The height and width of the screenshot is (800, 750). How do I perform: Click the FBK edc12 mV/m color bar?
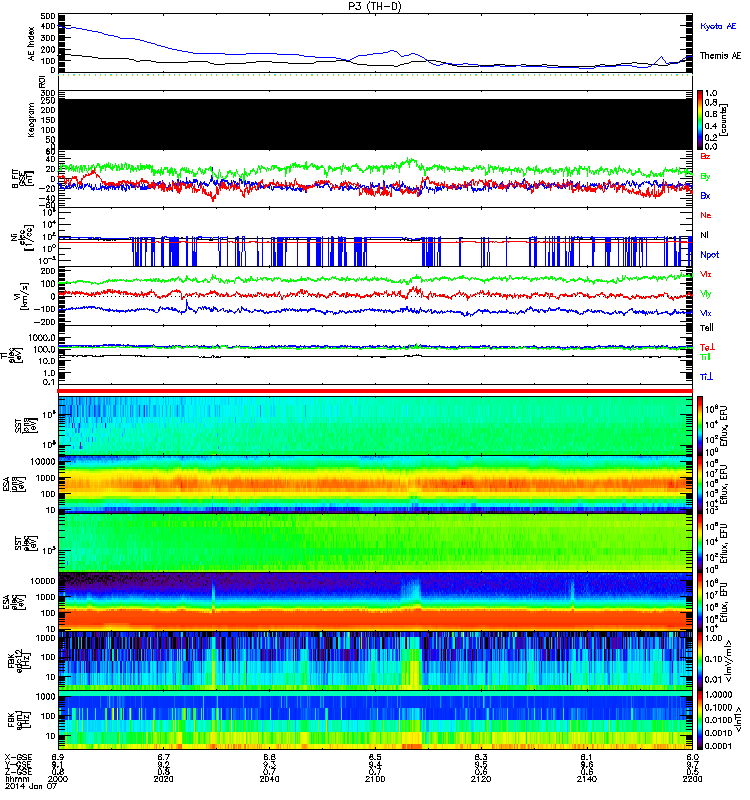tap(700, 661)
